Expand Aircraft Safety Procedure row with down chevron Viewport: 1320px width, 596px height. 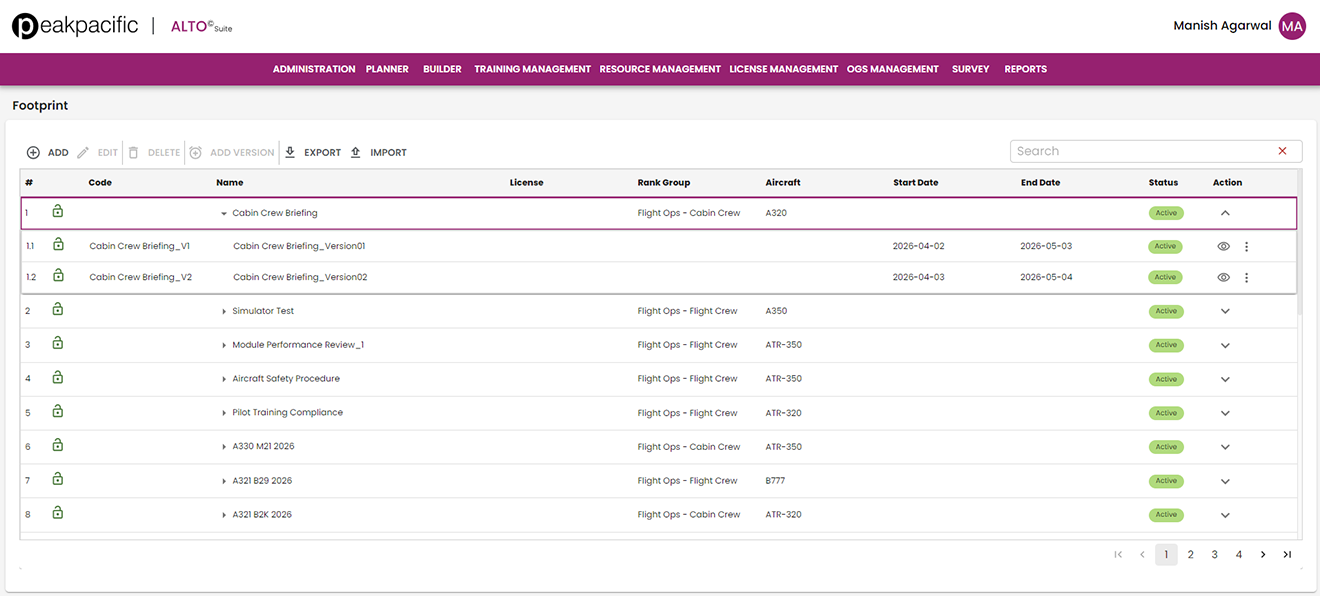(x=1225, y=379)
